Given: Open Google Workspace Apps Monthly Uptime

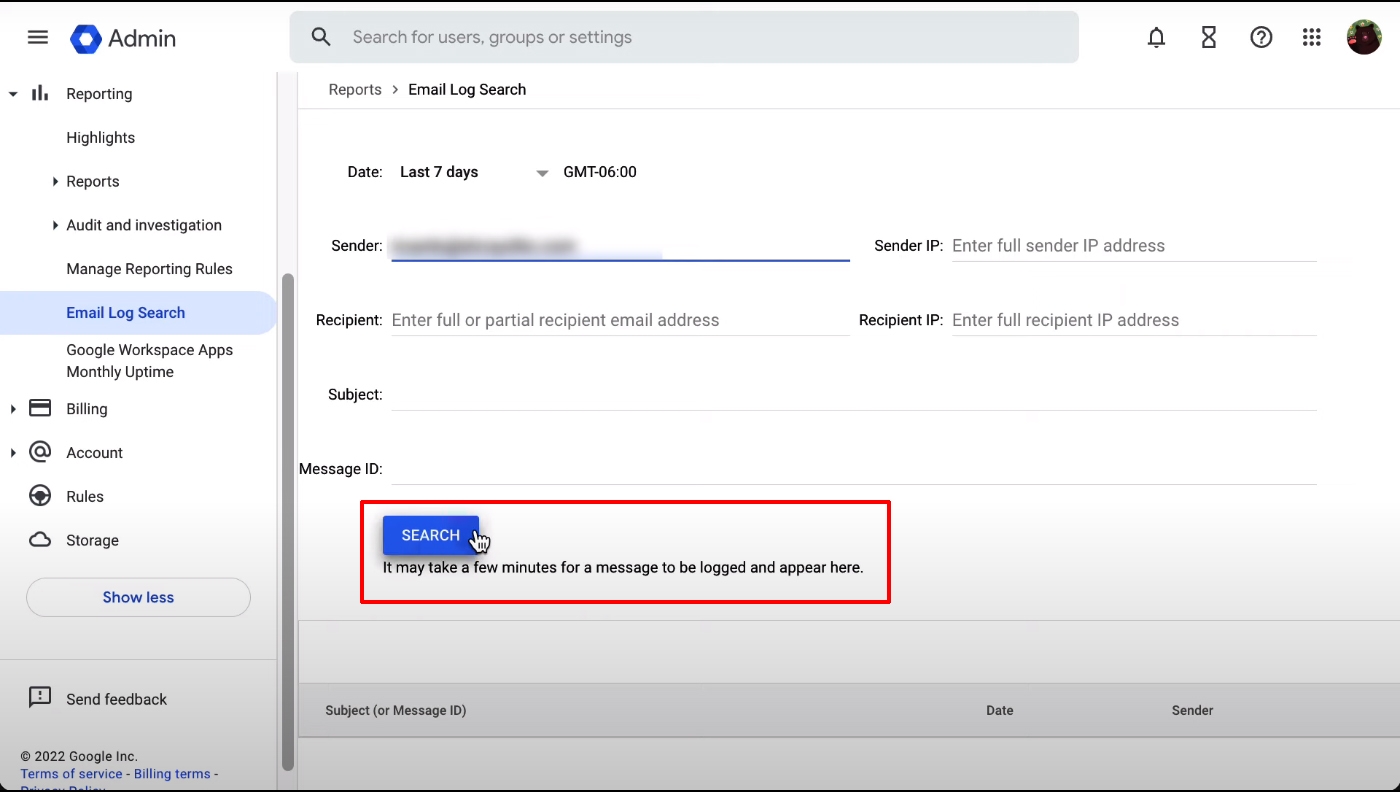Looking at the screenshot, I should pos(149,361).
